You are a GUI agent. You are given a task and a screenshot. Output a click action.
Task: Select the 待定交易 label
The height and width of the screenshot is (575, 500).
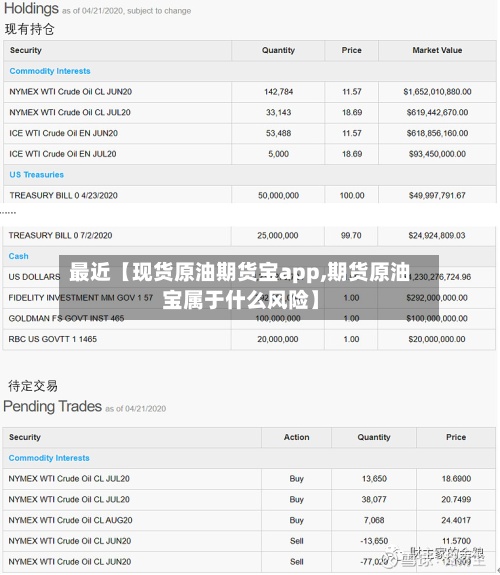click(x=33, y=386)
